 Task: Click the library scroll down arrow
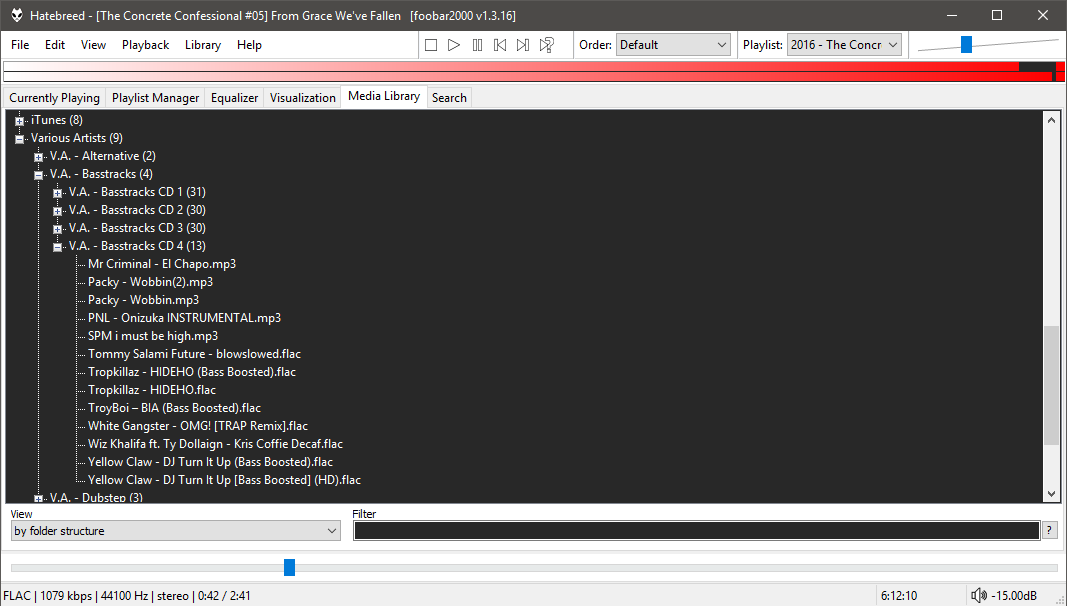point(1051,494)
